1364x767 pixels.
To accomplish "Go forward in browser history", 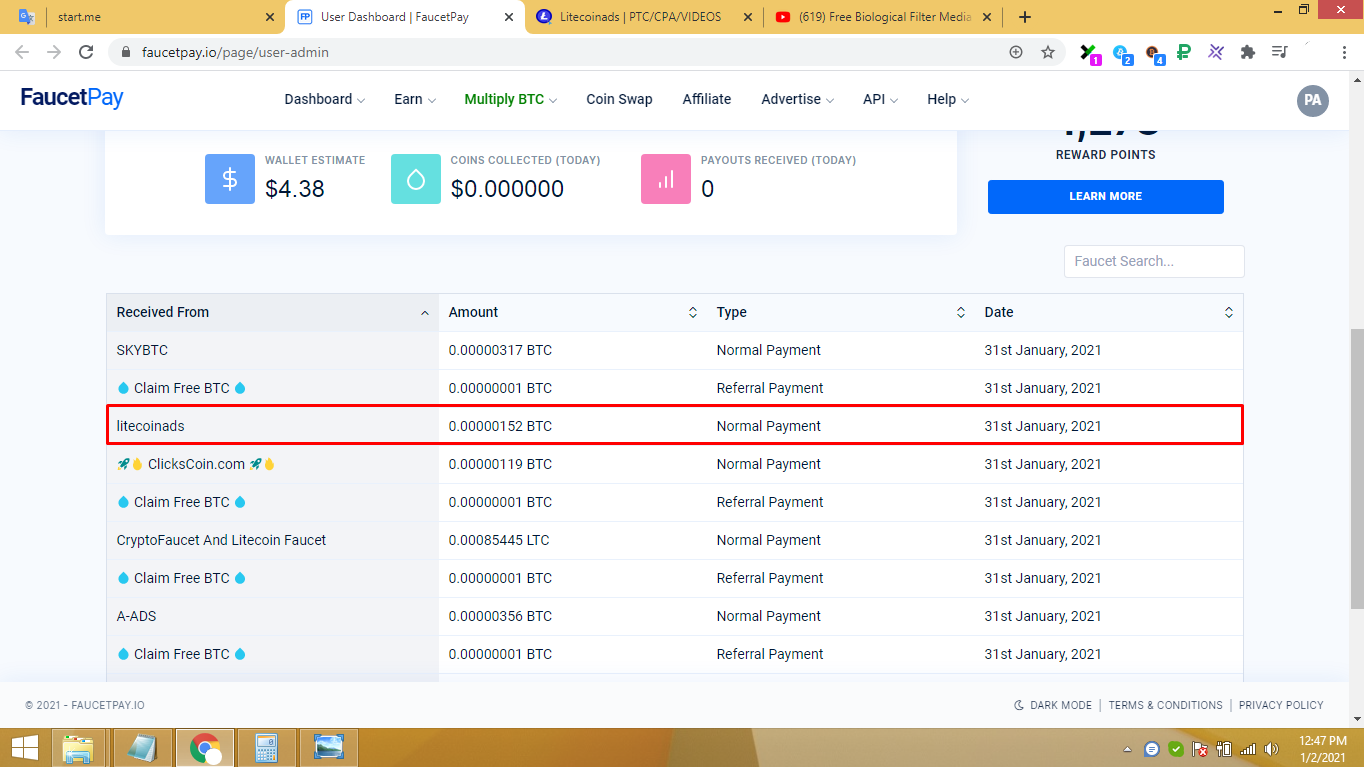I will click(54, 52).
